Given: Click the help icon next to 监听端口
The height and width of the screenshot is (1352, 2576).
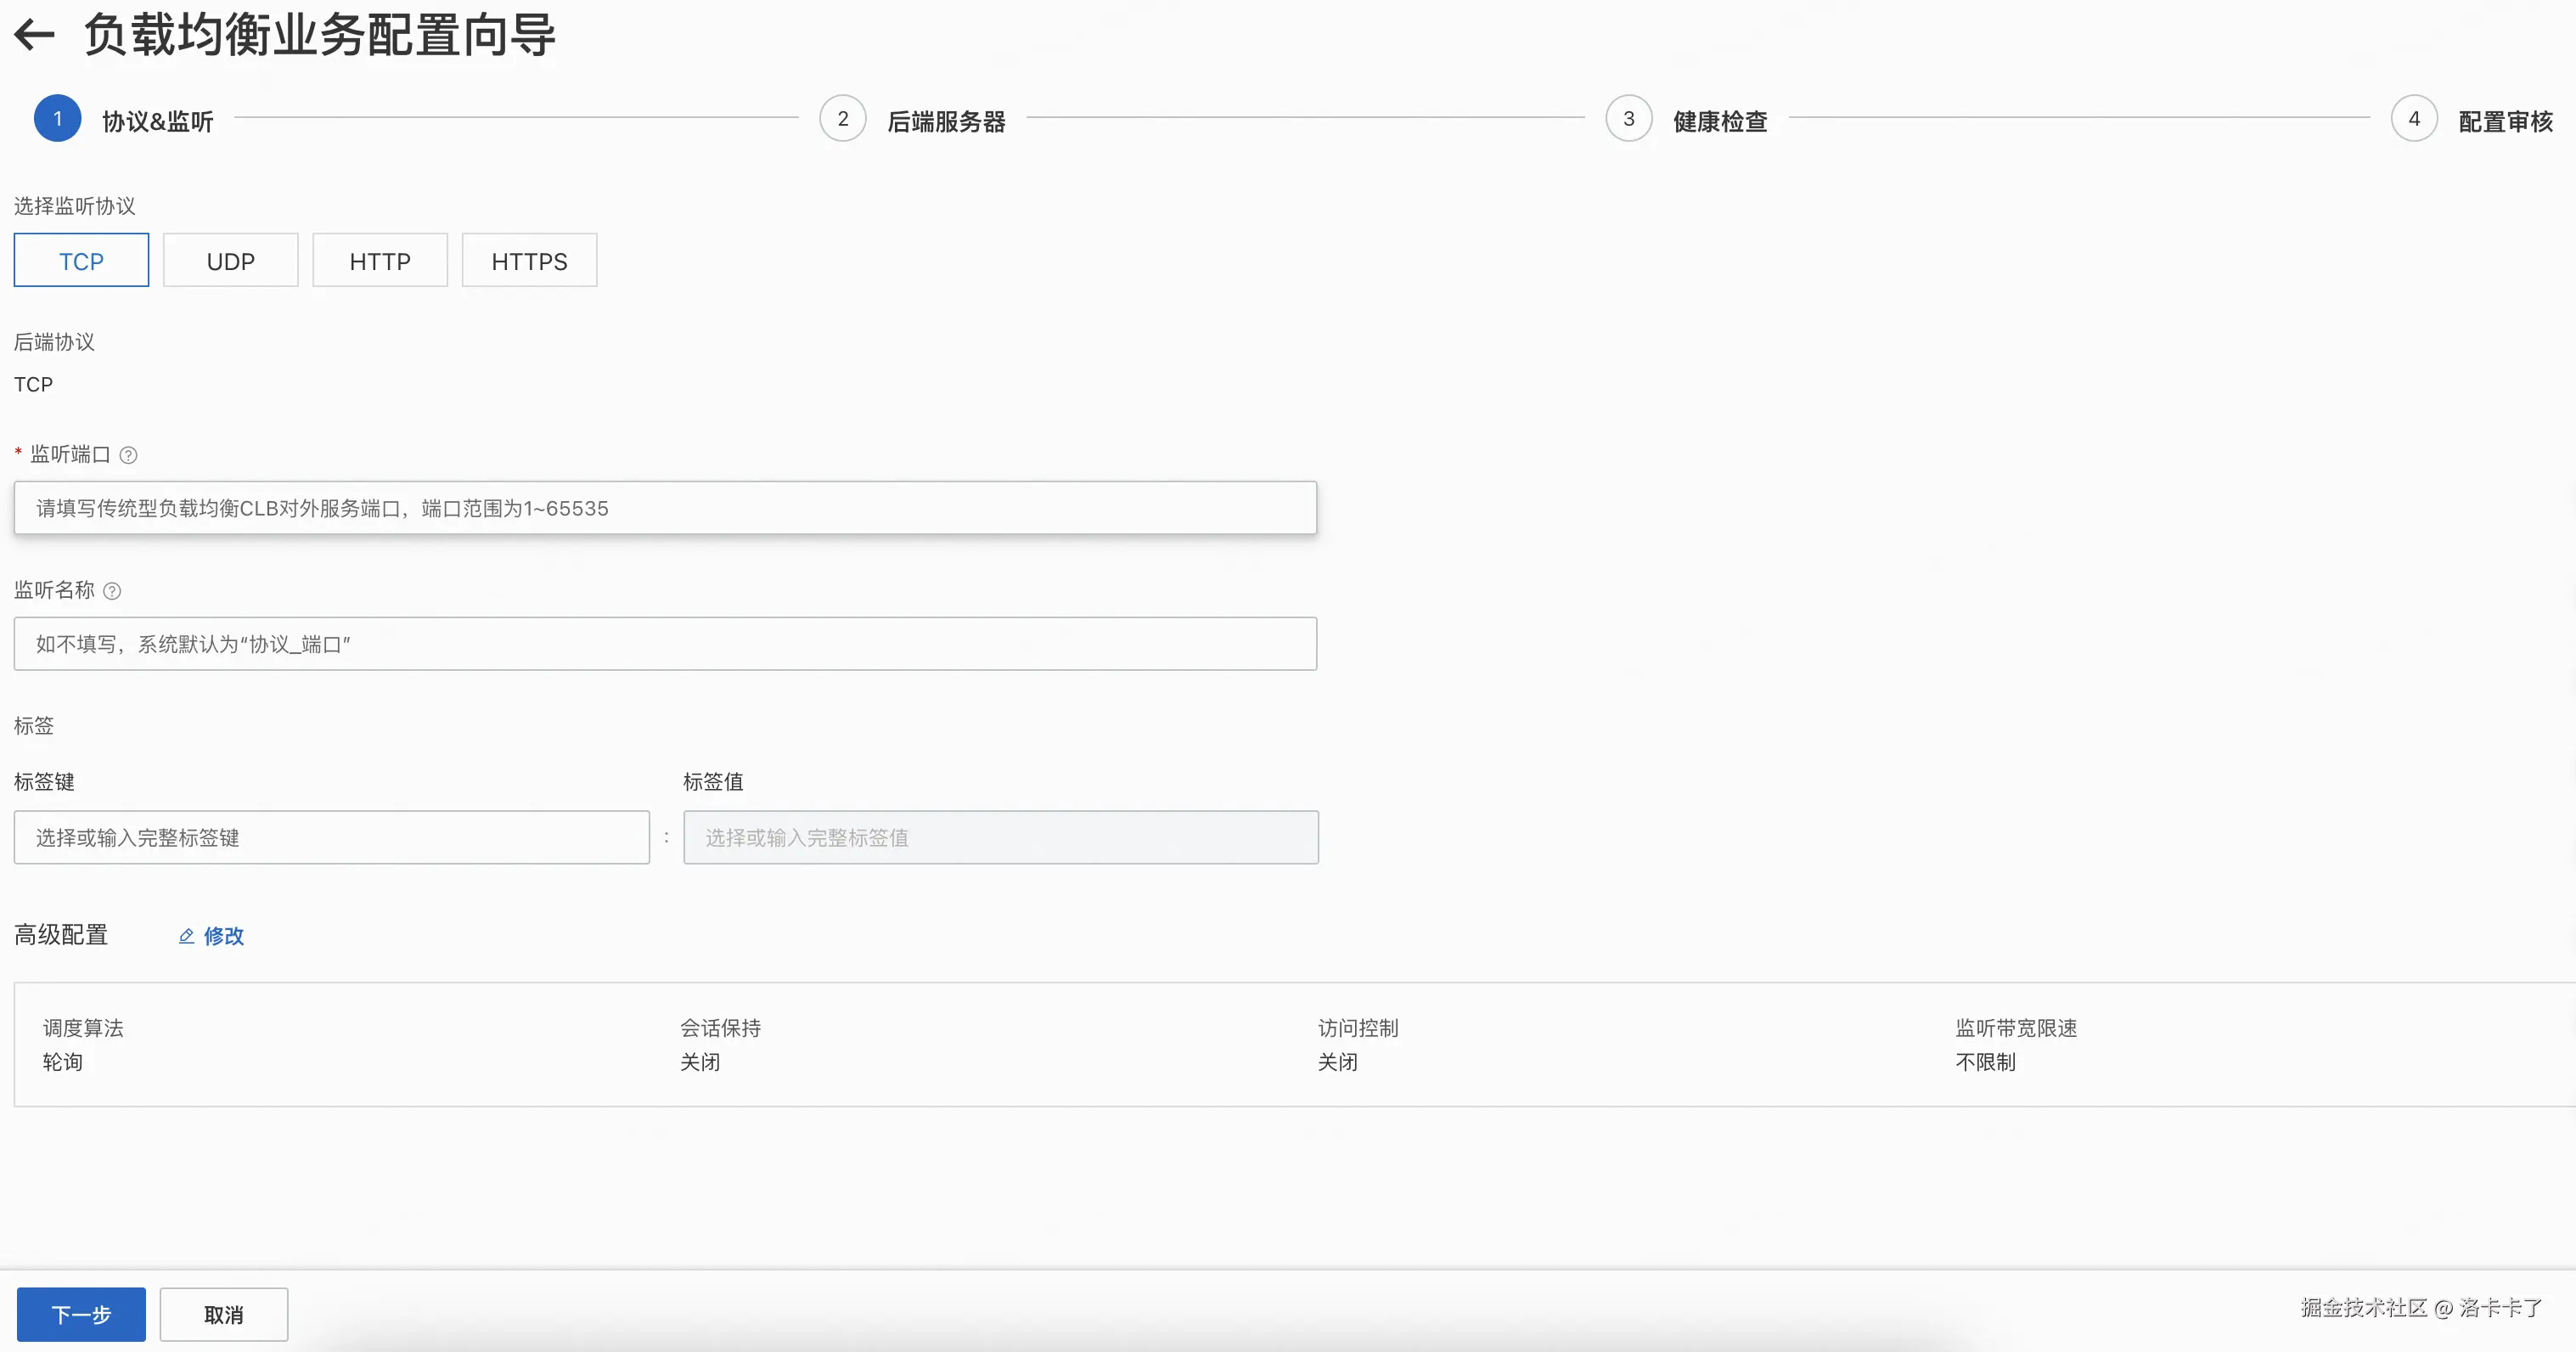Looking at the screenshot, I should click(x=128, y=455).
